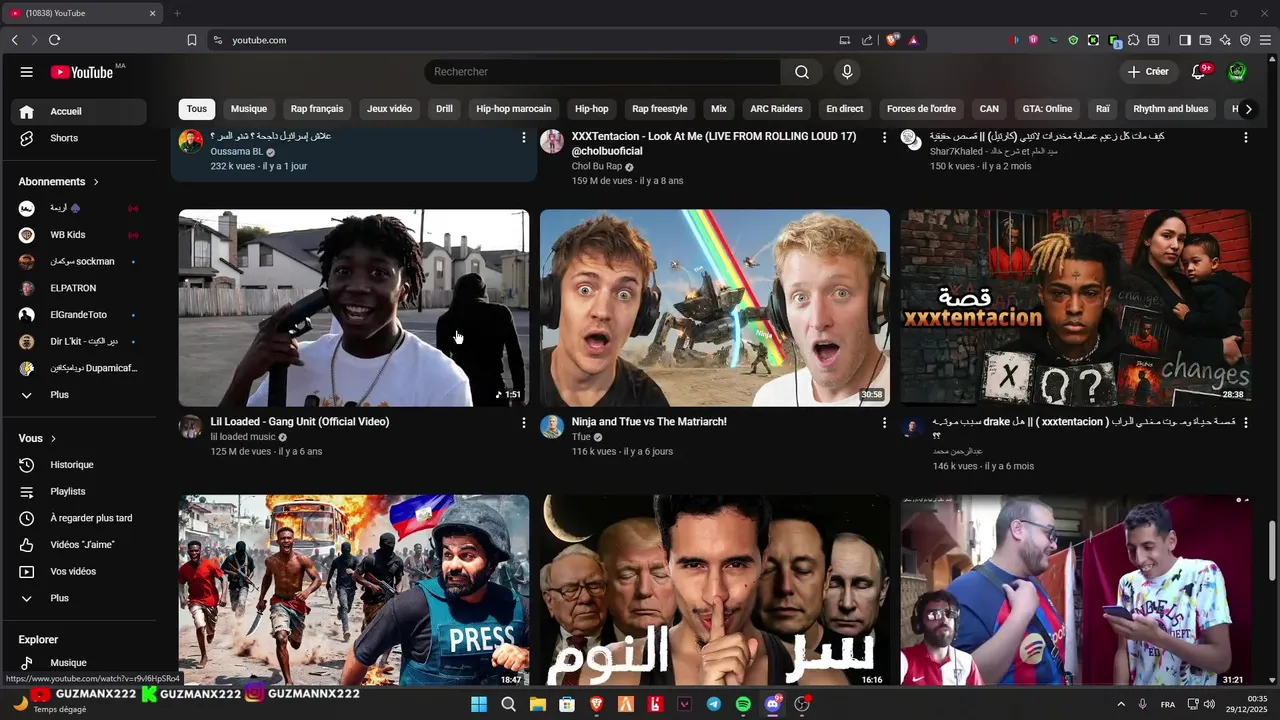The image size is (1280, 720).
Task: Click the Brave Shields lion icon
Action: pyautogui.click(x=892, y=40)
